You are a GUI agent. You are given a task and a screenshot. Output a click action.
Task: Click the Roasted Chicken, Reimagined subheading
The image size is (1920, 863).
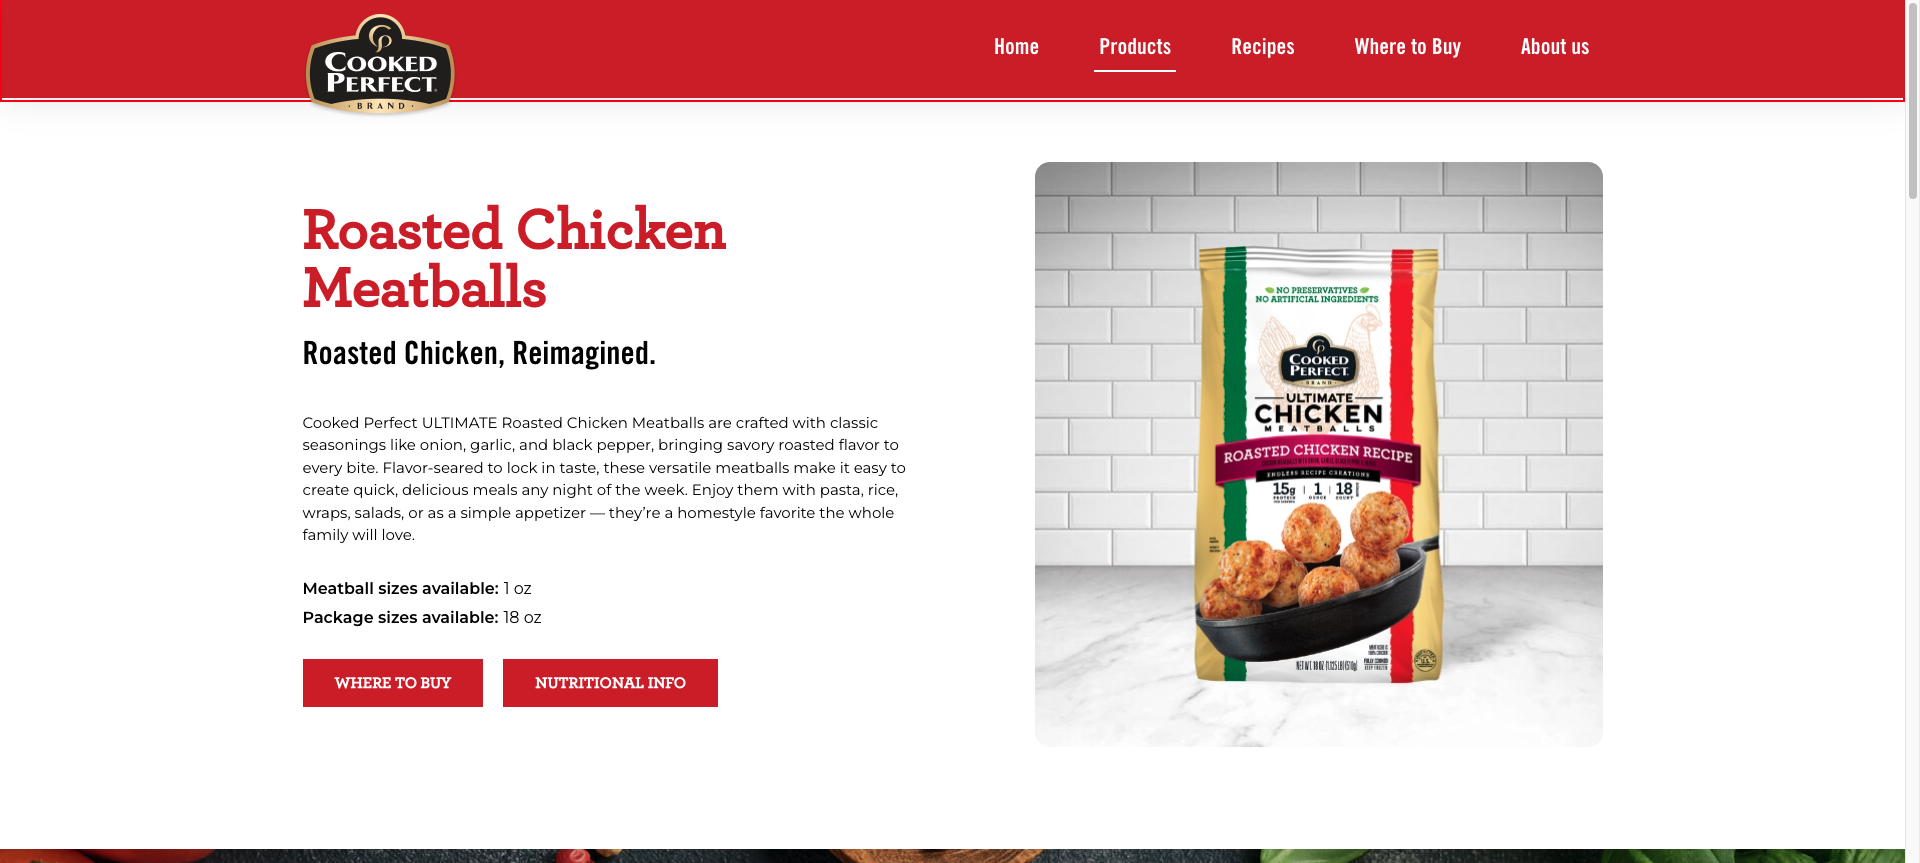pos(479,353)
